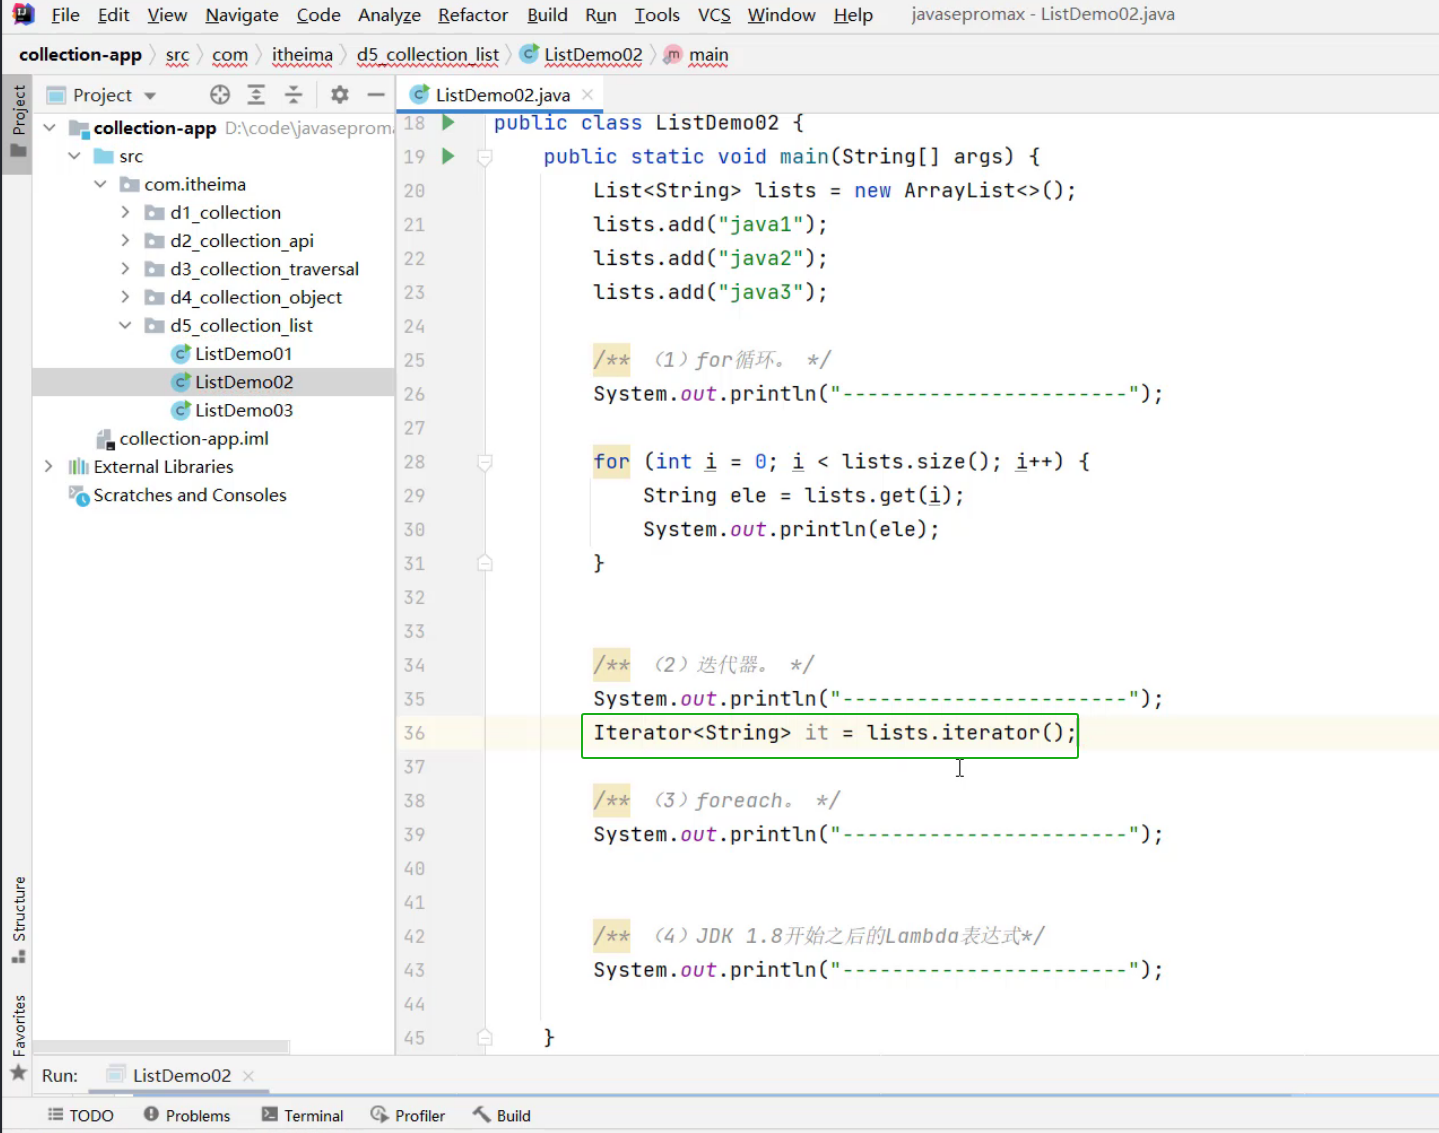Open the File menu

click(x=65, y=15)
